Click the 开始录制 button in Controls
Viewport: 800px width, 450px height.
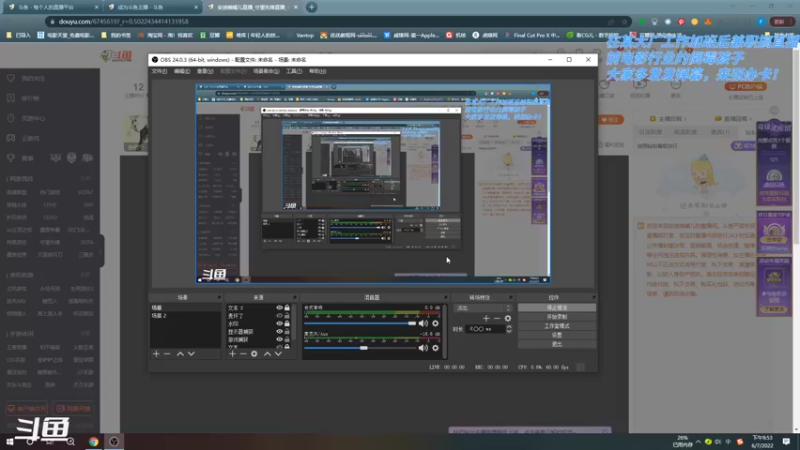[x=557, y=317]
